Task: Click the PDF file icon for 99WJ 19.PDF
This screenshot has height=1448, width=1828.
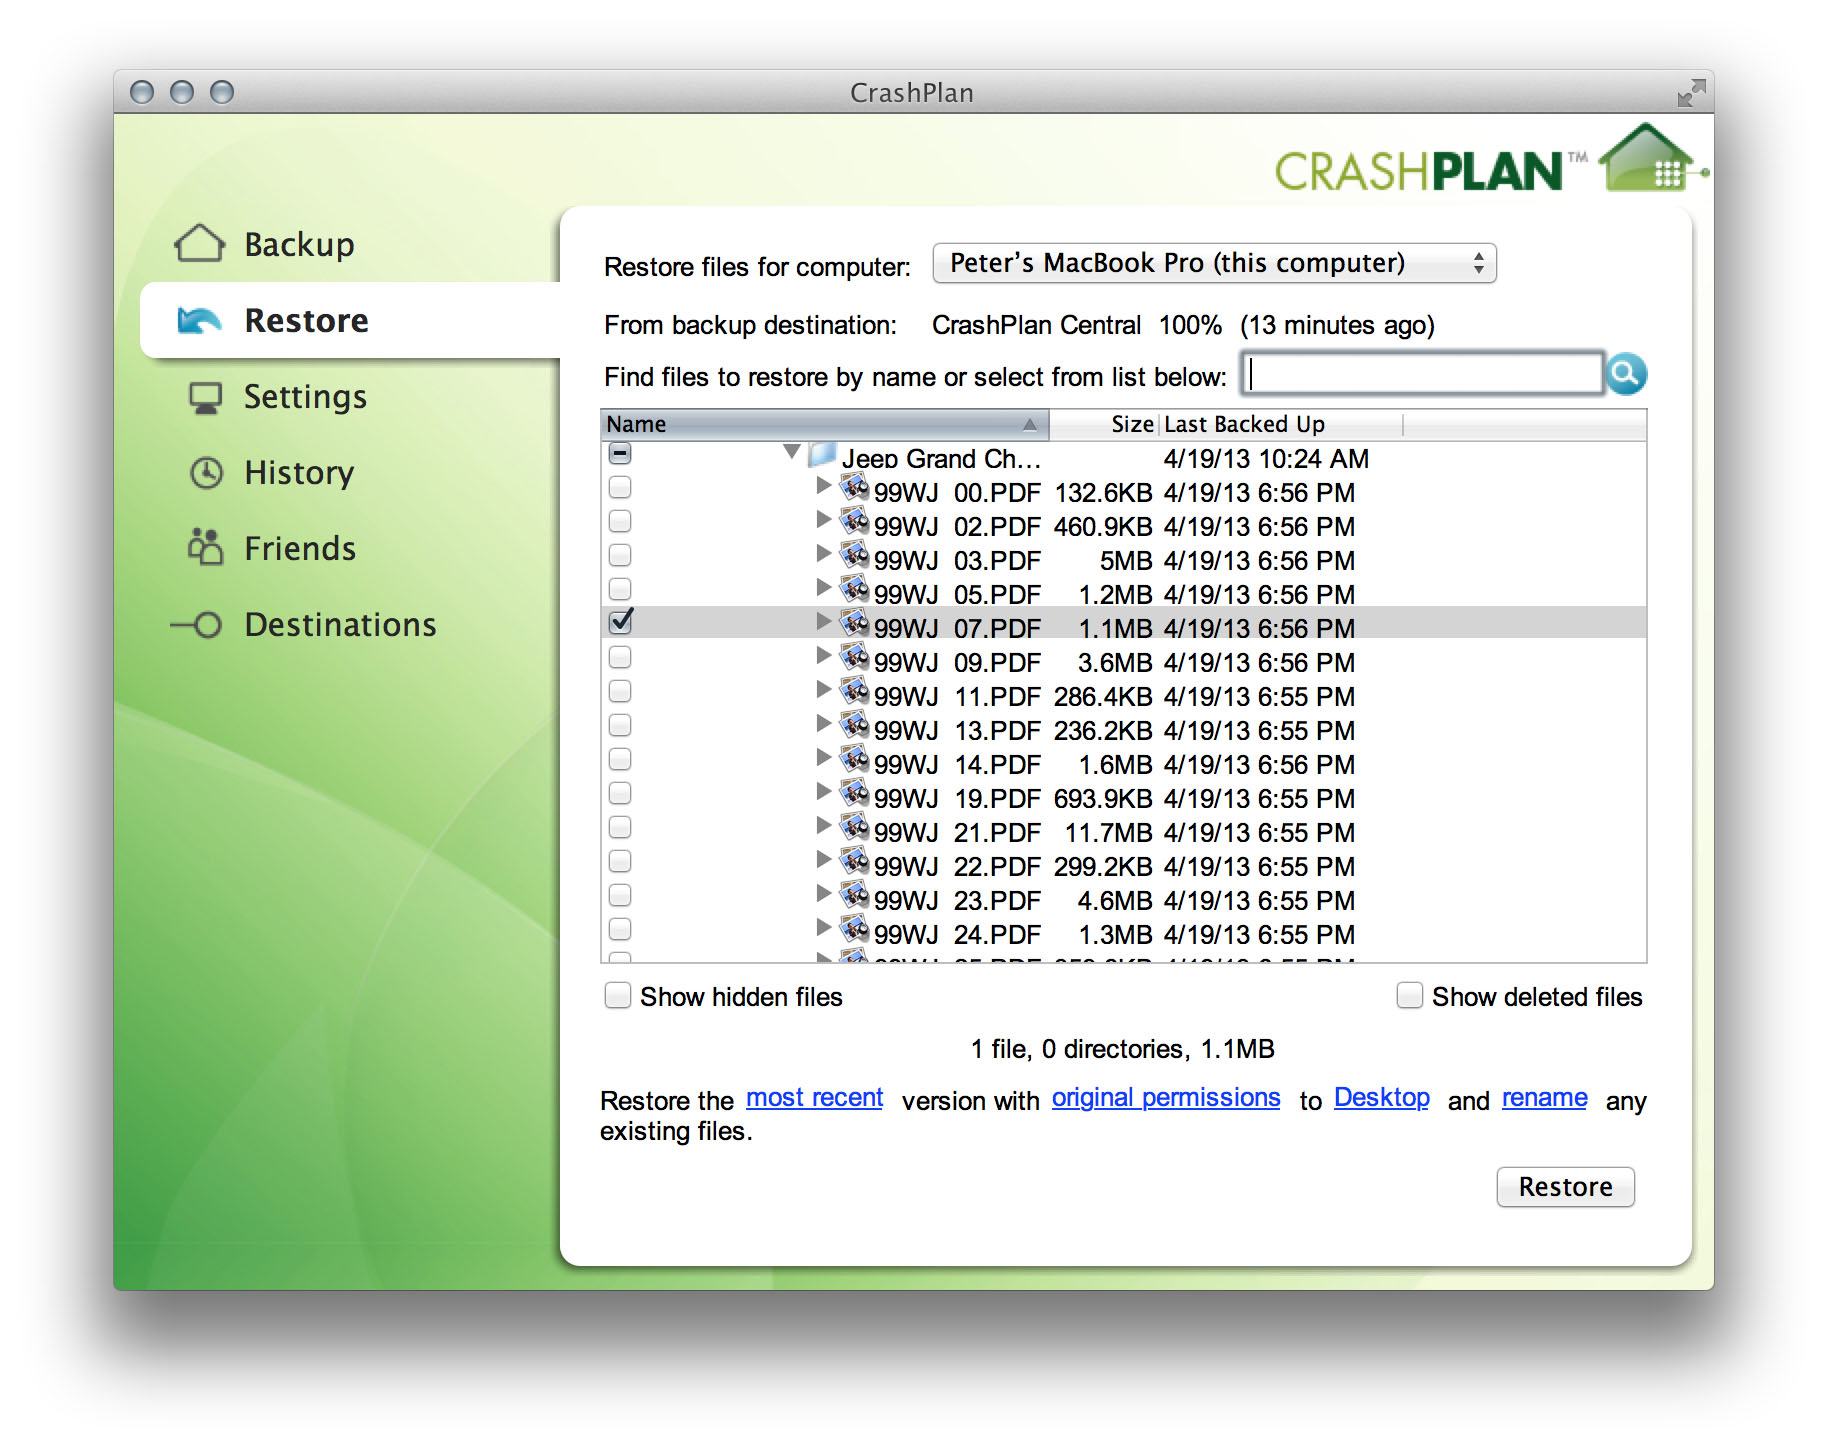Action: click(x=854, y=793)
